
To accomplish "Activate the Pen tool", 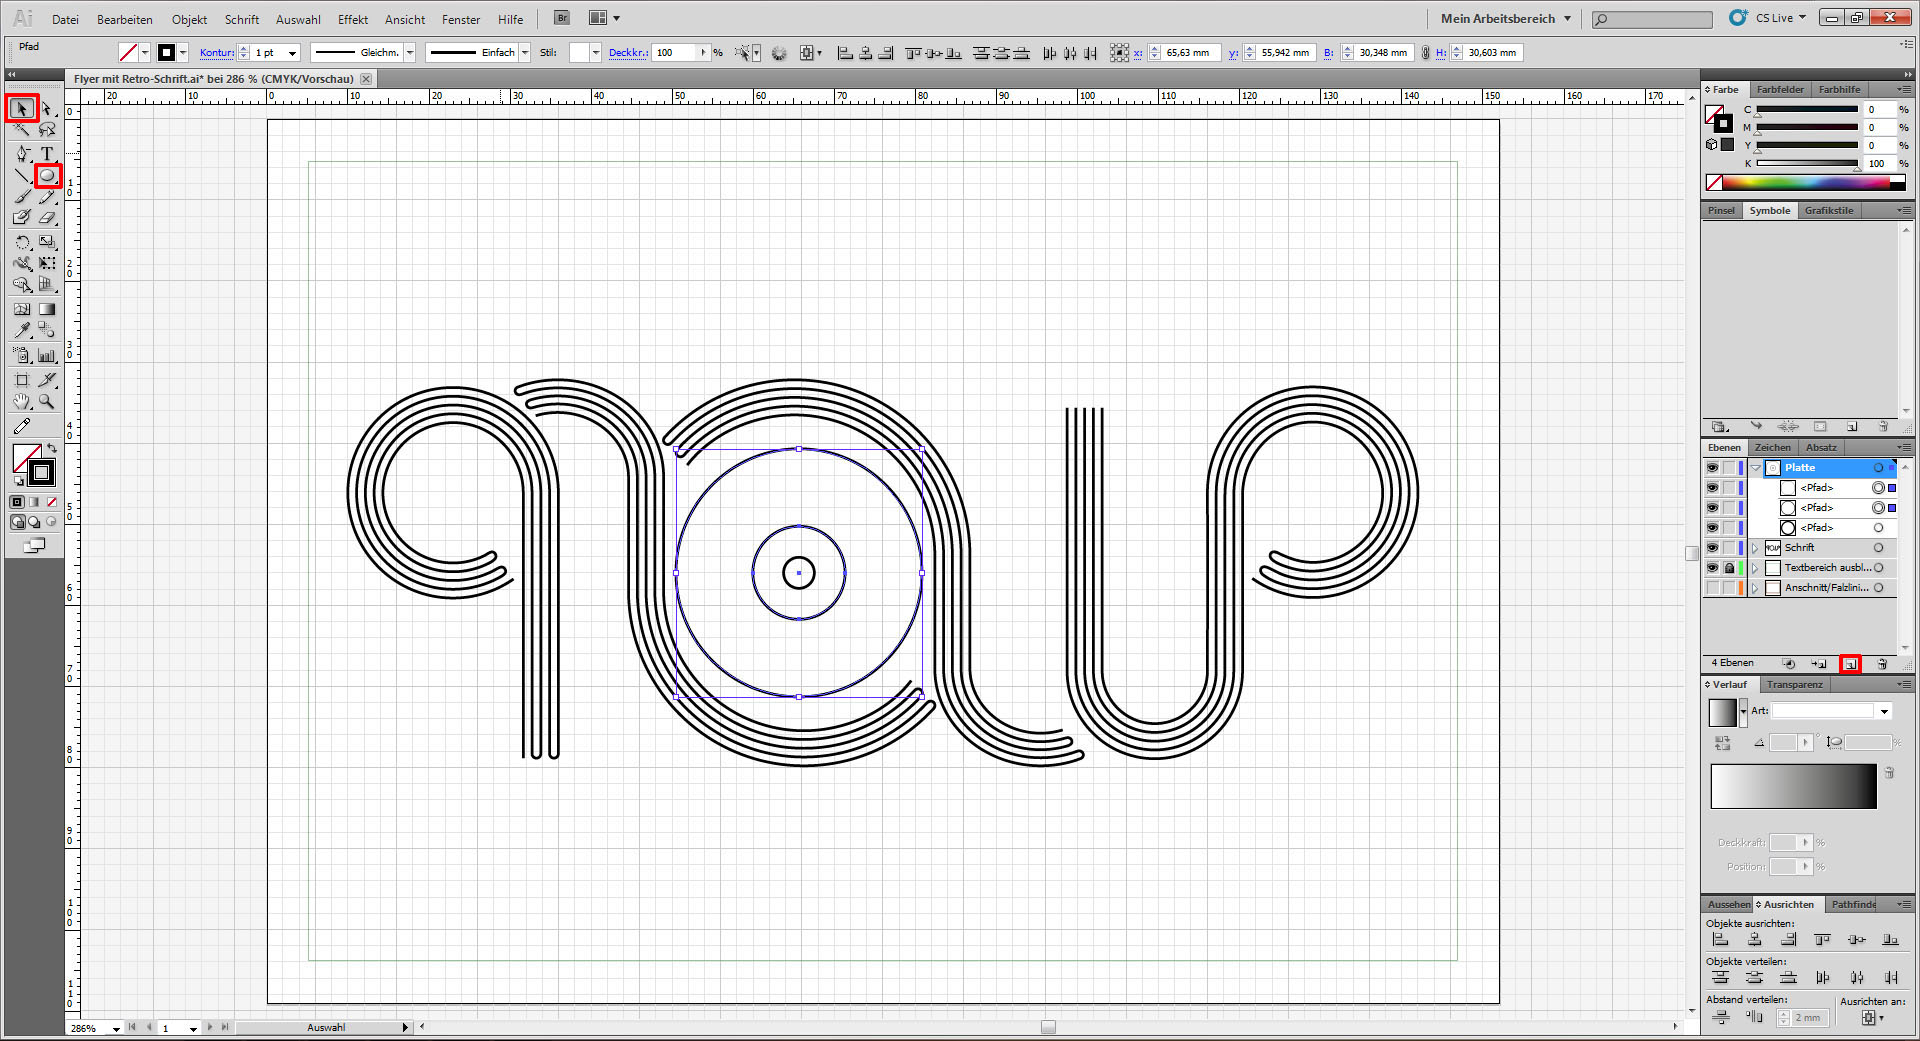I will 22,153.
